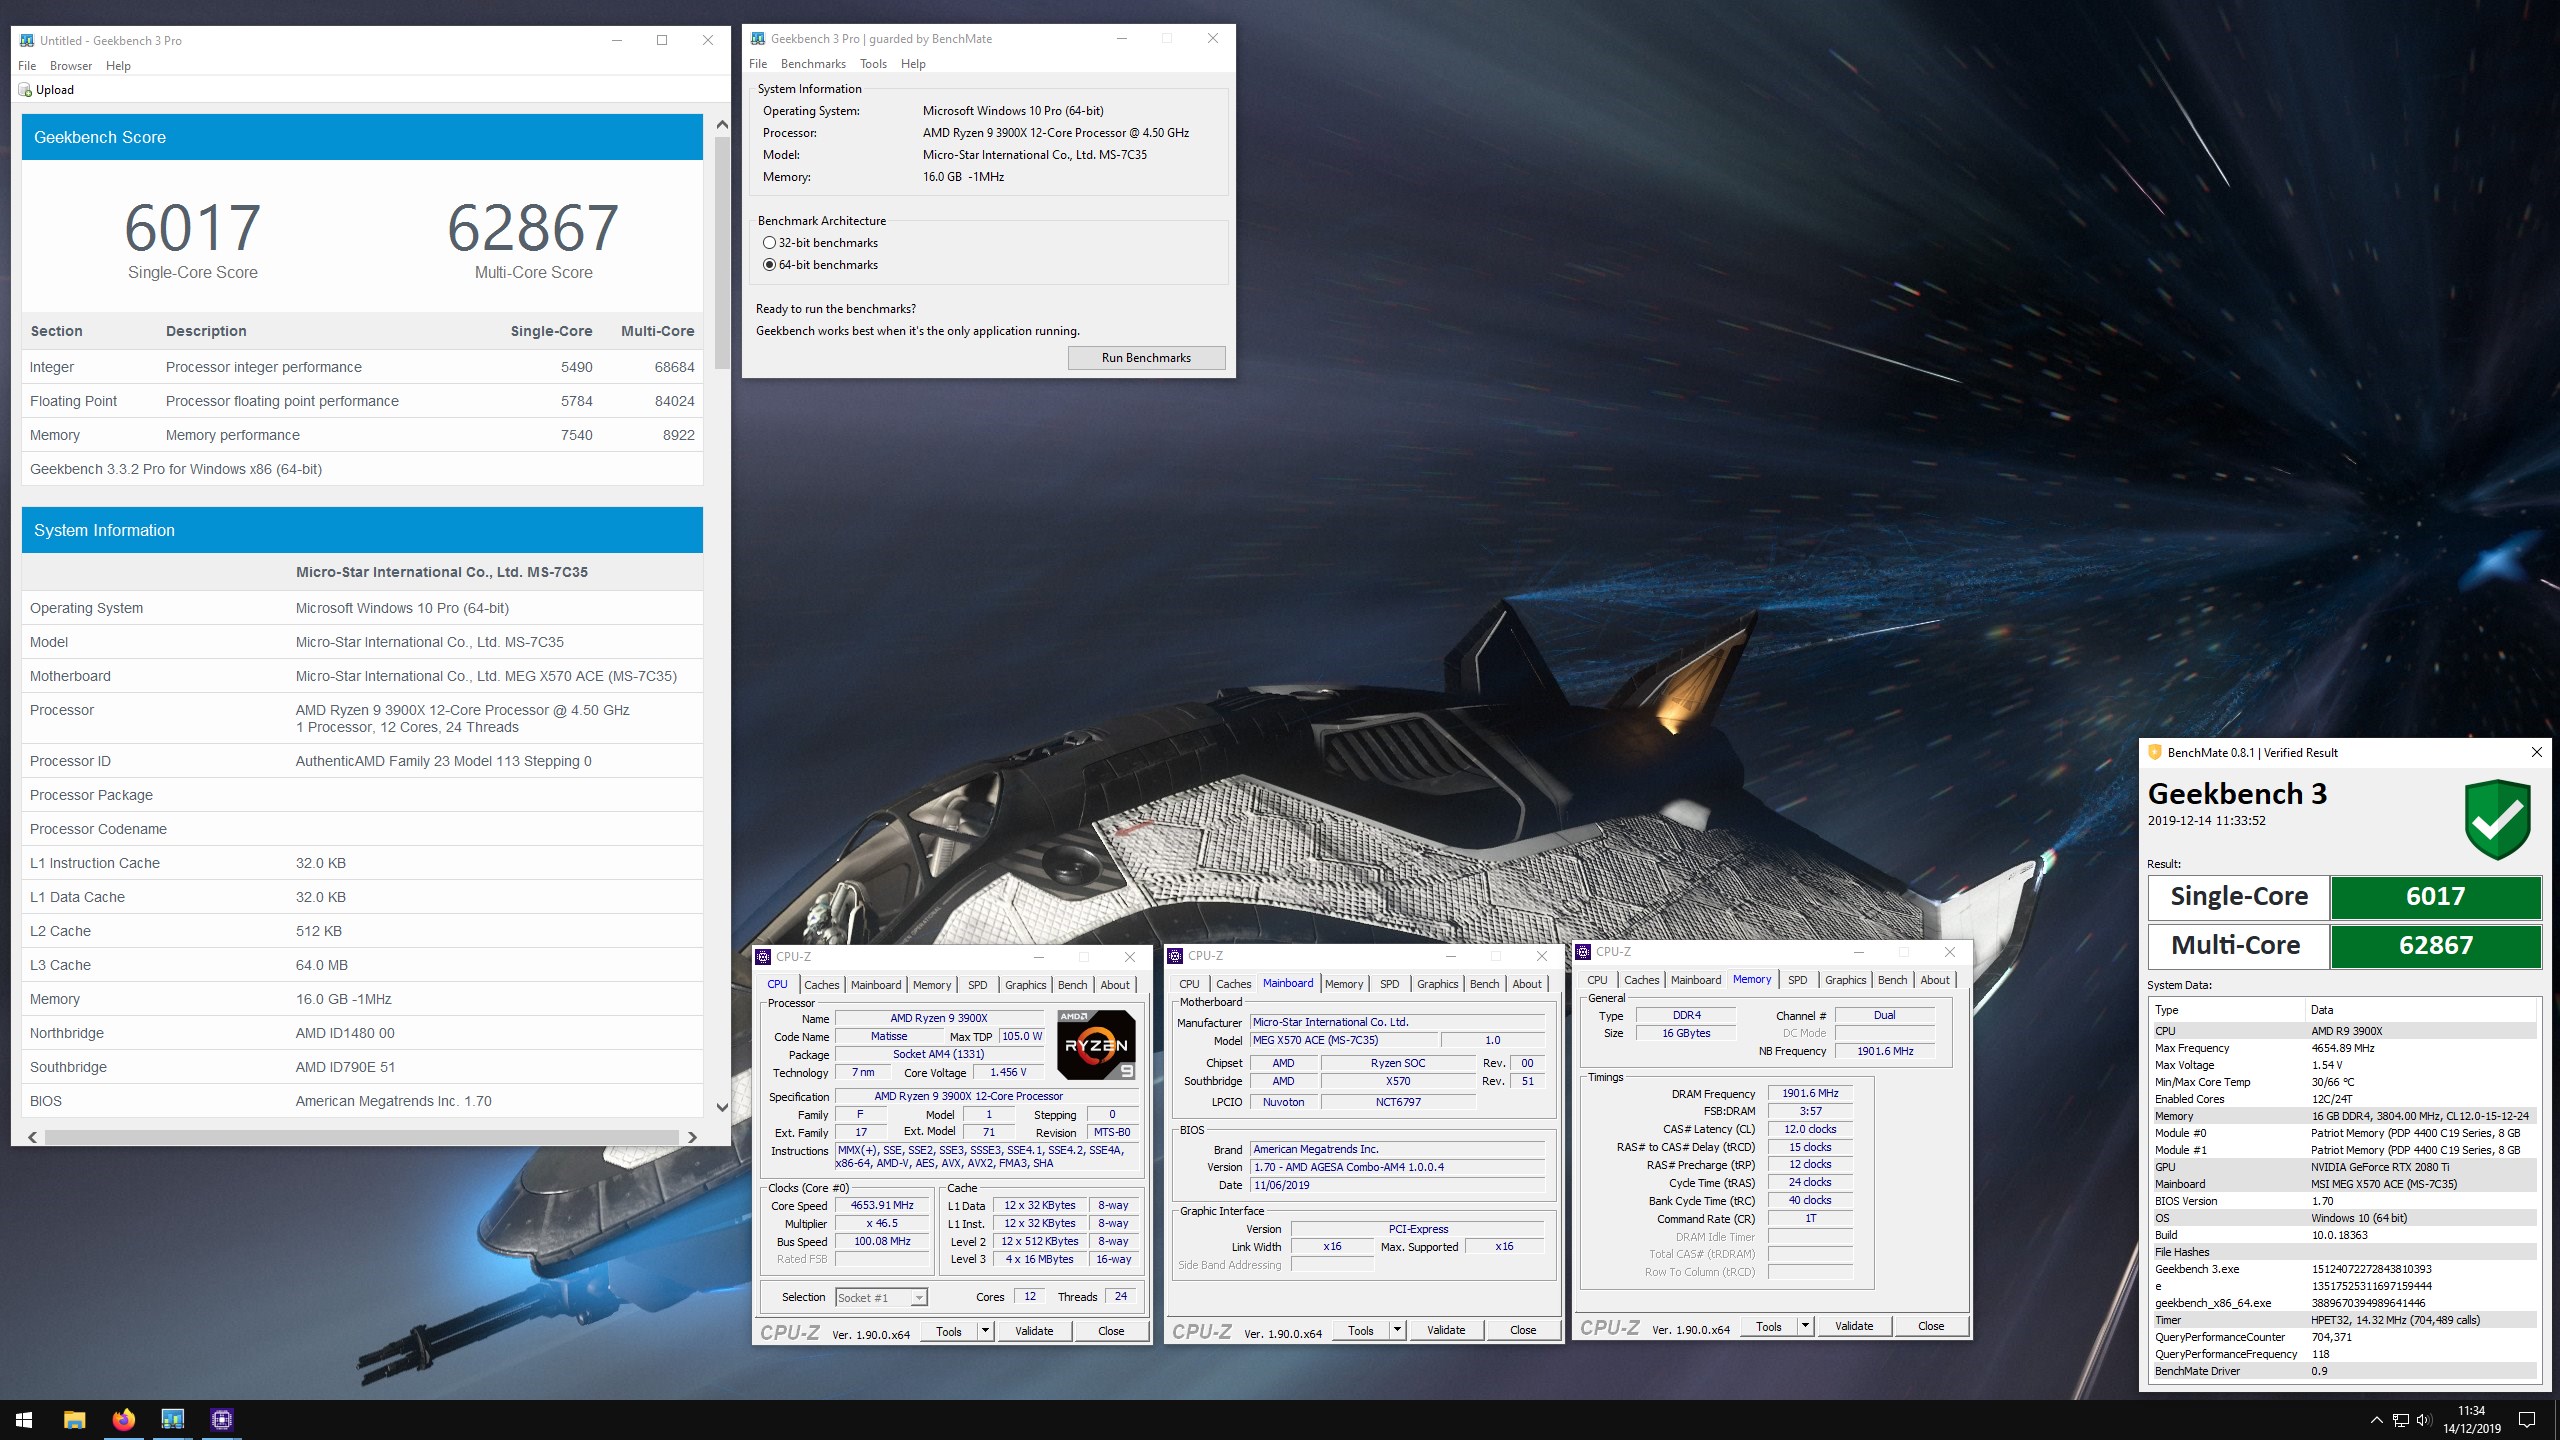The image size is (2560, 1440).
Task: Open Tools menu in guarded Geekbench window
Action: tap(873, 64)
